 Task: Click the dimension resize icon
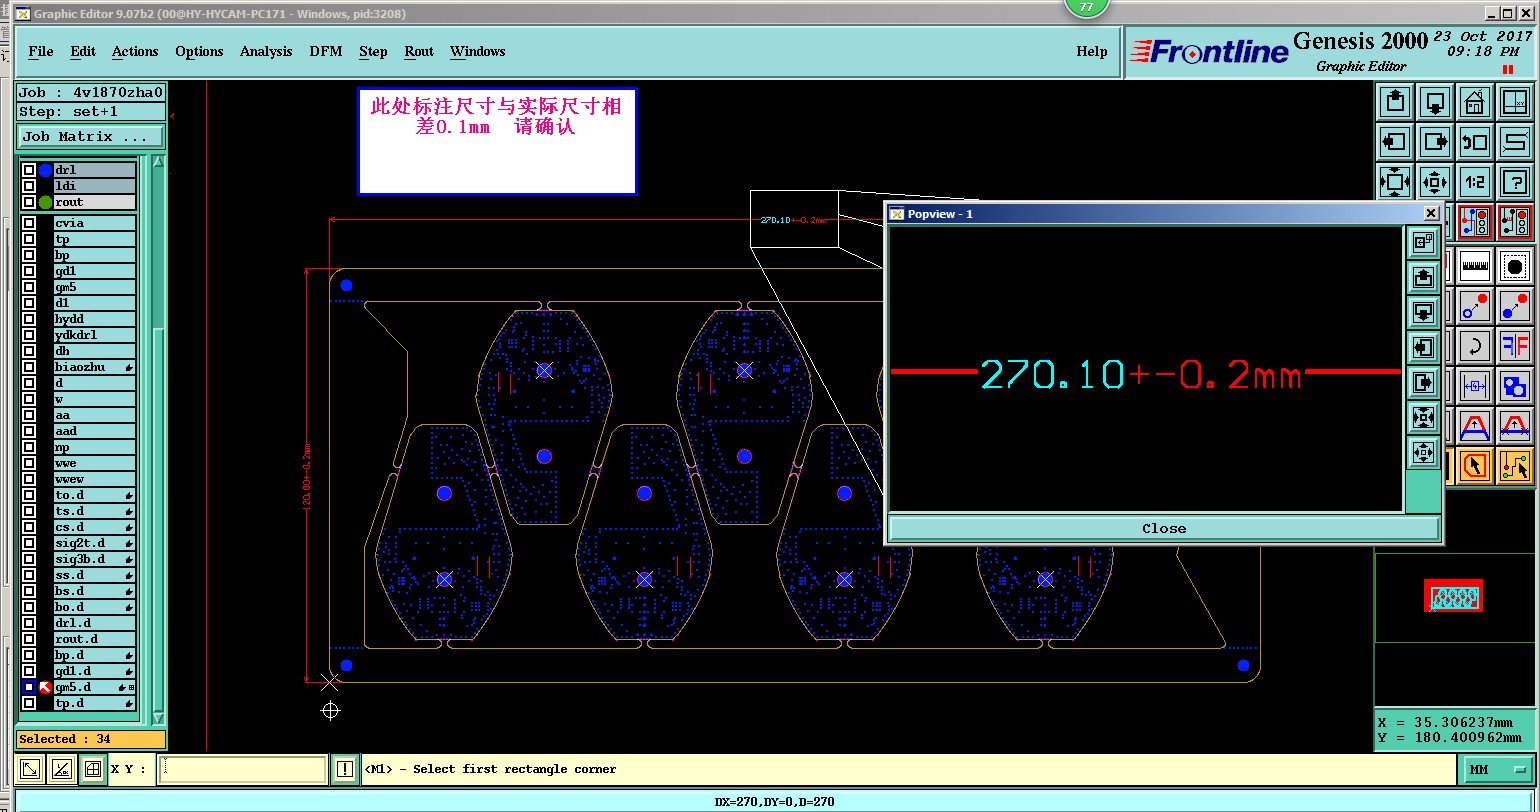coord(1474,386)
